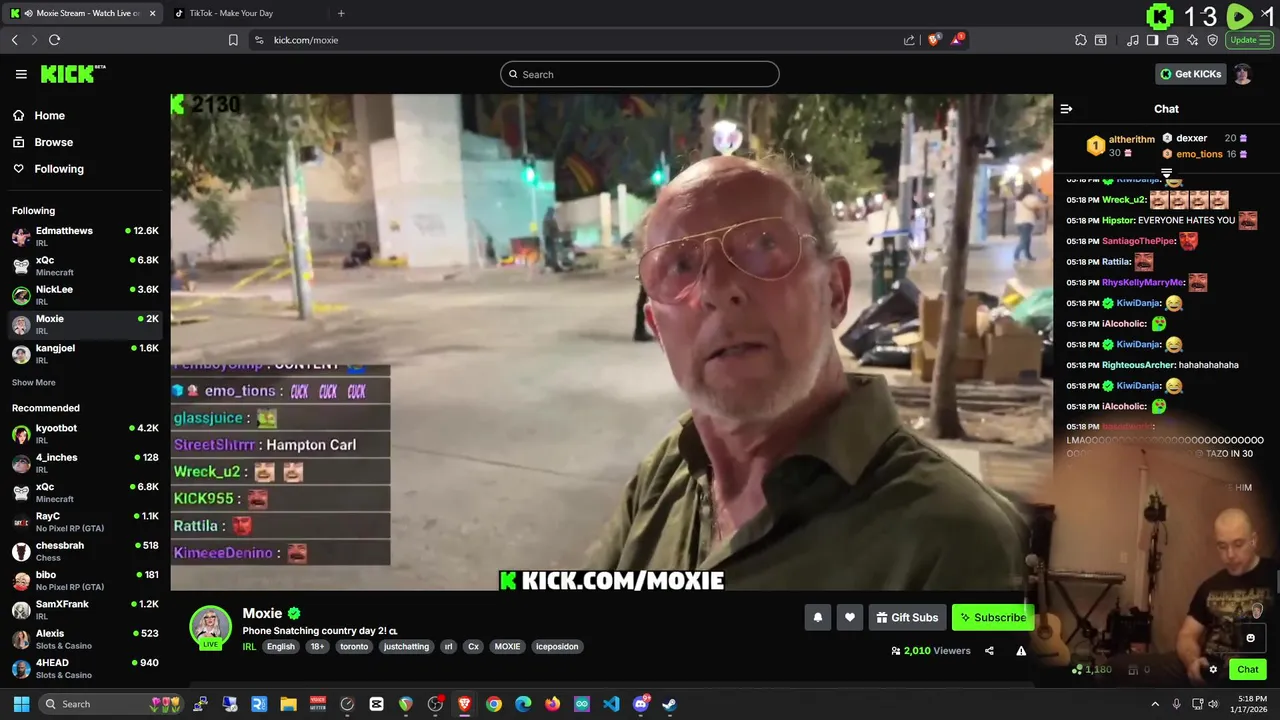Open the Windows Start menu
This screenshot has width=1280, height=720.
(x=21, y=704)
